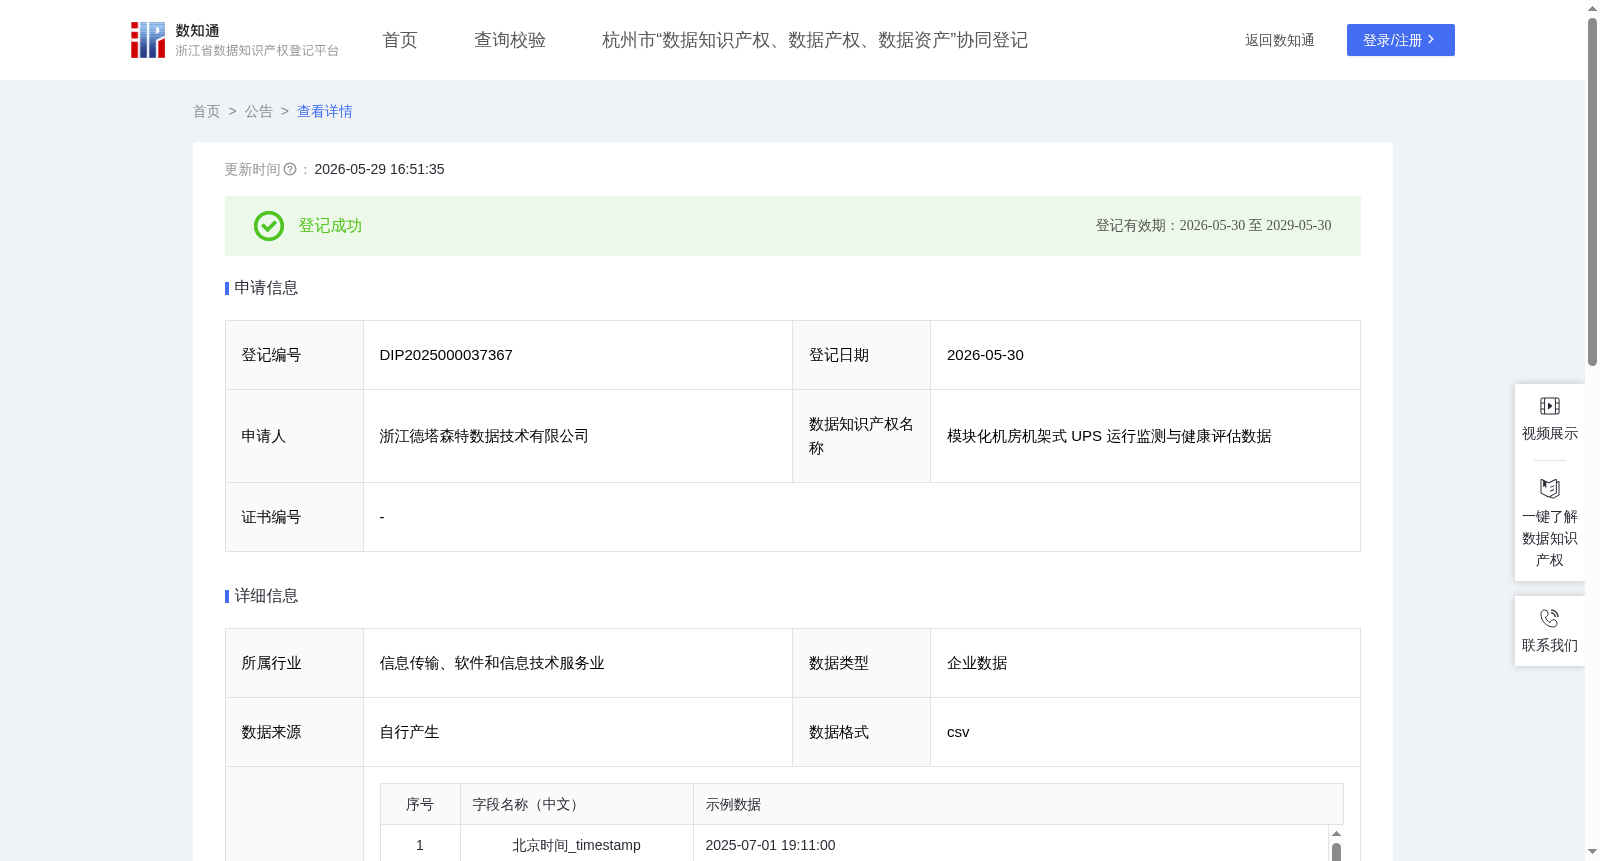Open the 查询校验 navigation menu
The width and height of the screenshot is (1600, 861).
click(510, 40)
